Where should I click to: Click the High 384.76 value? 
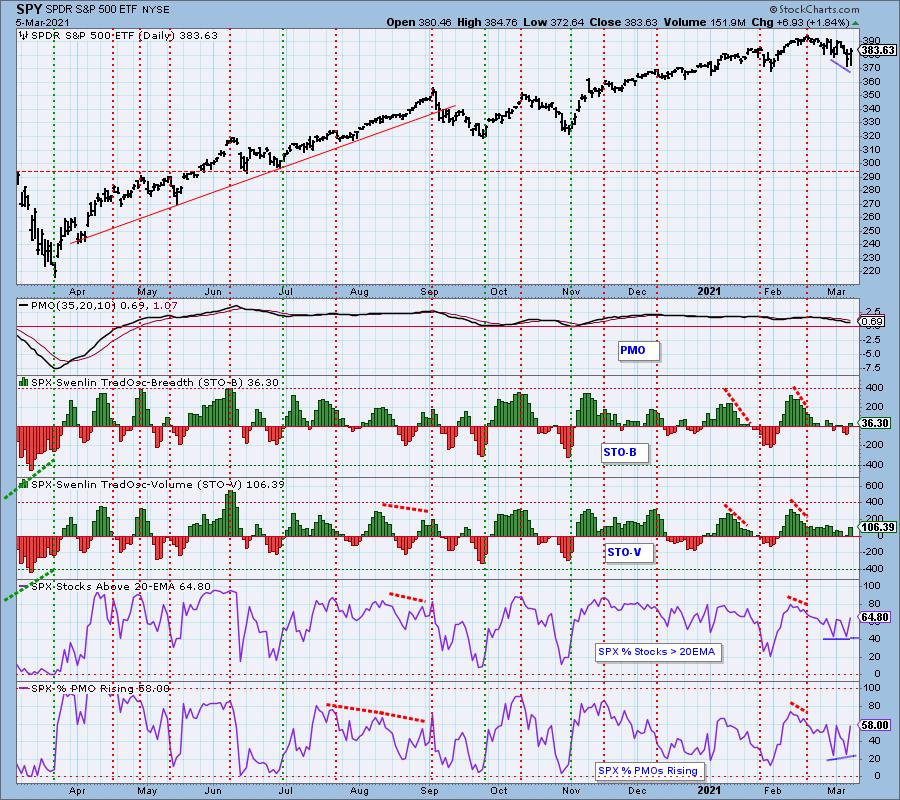coord(487,22)
